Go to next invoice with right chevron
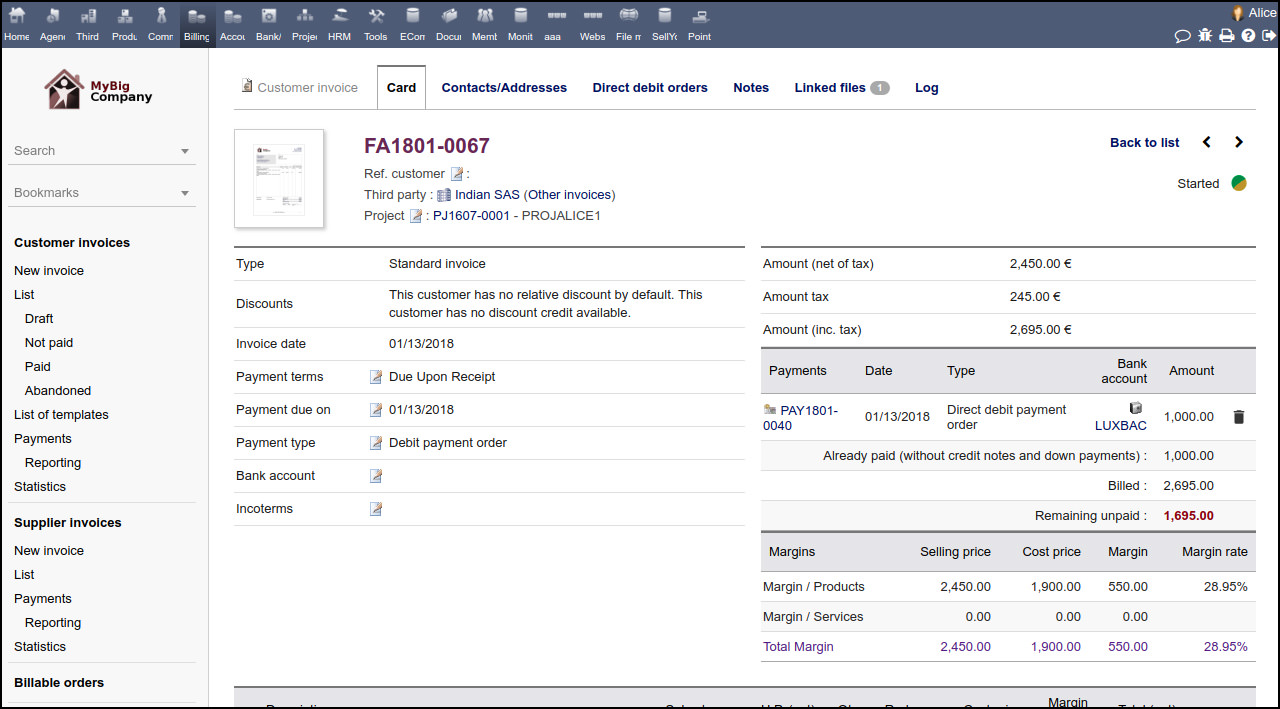The width and height of the screenshot is (1280, 709). pos(1239,143)
